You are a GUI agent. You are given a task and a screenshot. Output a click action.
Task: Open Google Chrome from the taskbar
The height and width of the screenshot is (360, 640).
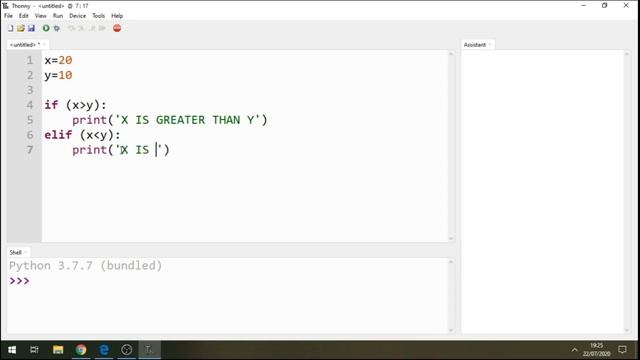81,350
